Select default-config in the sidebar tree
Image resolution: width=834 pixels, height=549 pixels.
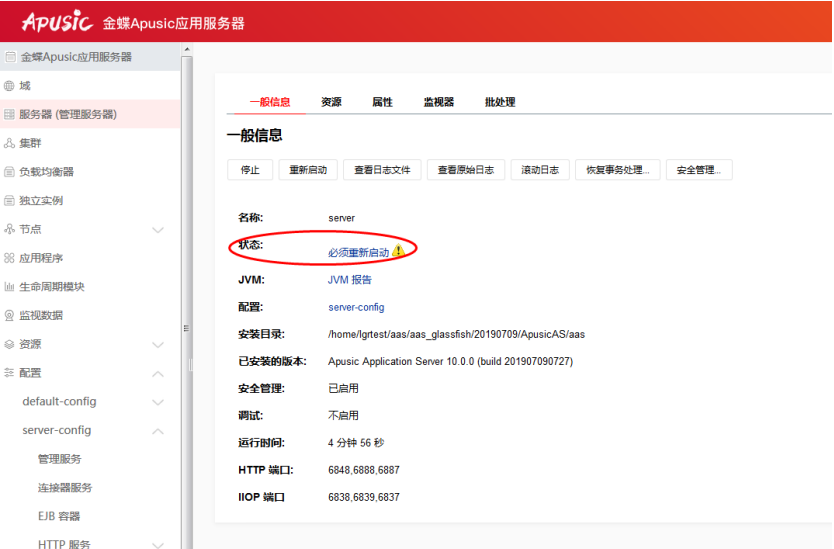59,402
